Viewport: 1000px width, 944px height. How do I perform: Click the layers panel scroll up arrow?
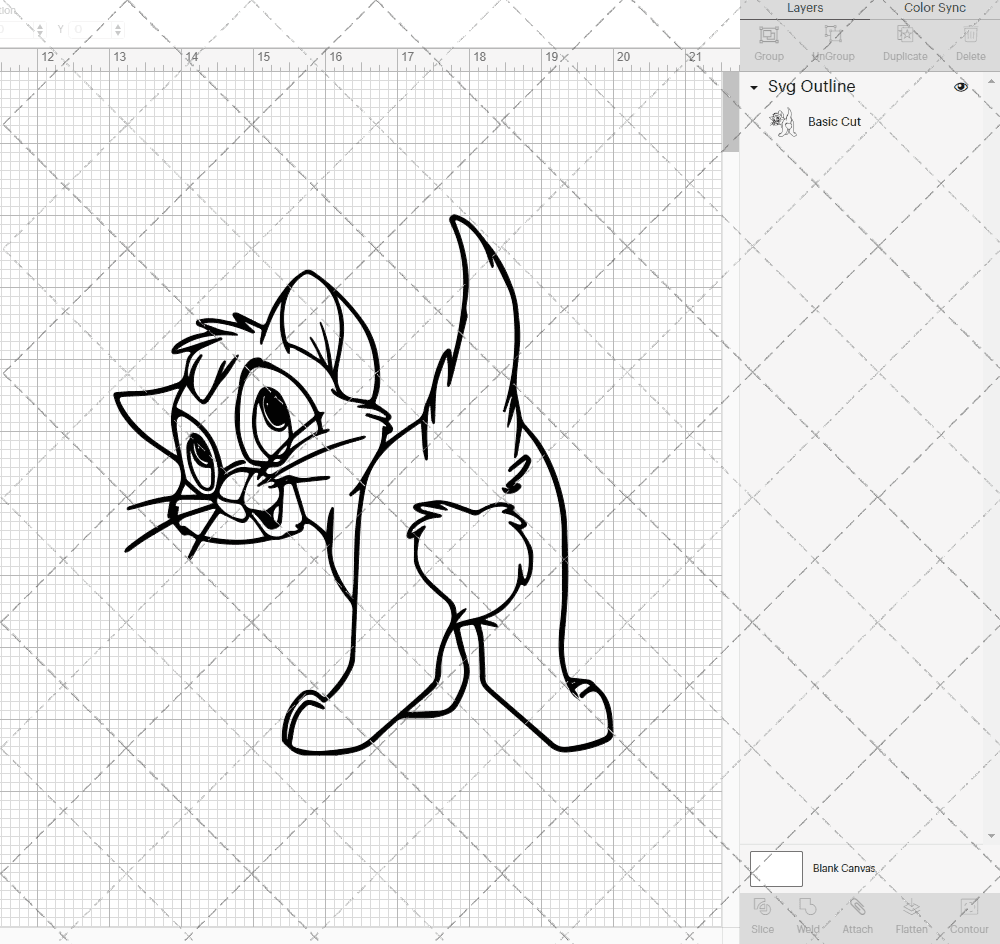pyautogui.click(x=991, y=82)
